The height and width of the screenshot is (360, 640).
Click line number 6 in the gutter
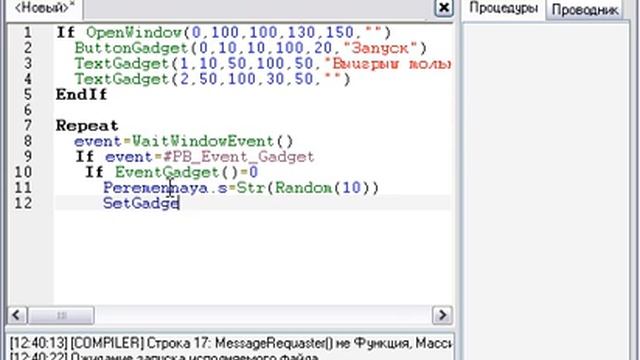coord(27,110)
